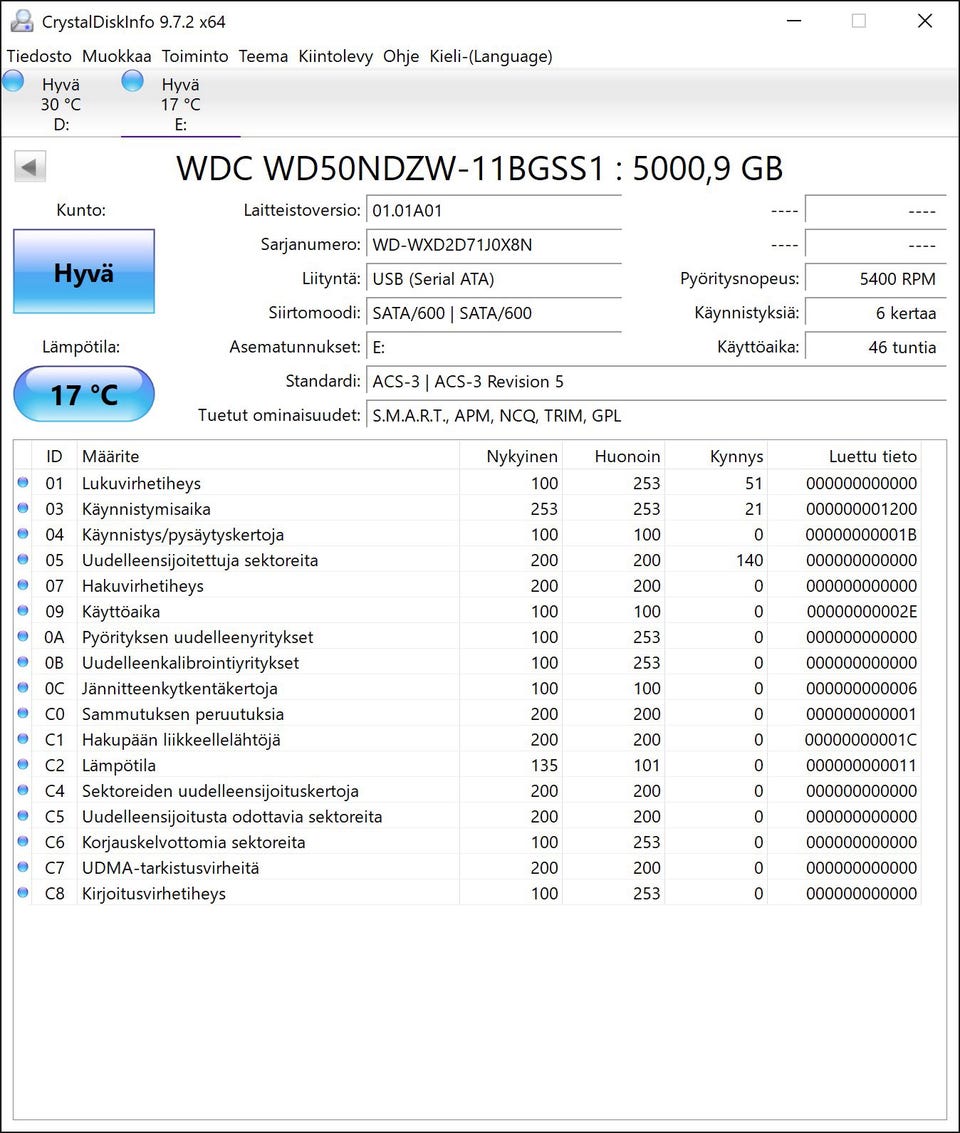The width and height of the screenshot is (960, 1133).
Task: Click the blue Hyvä health status button
Action: (84, 272)
